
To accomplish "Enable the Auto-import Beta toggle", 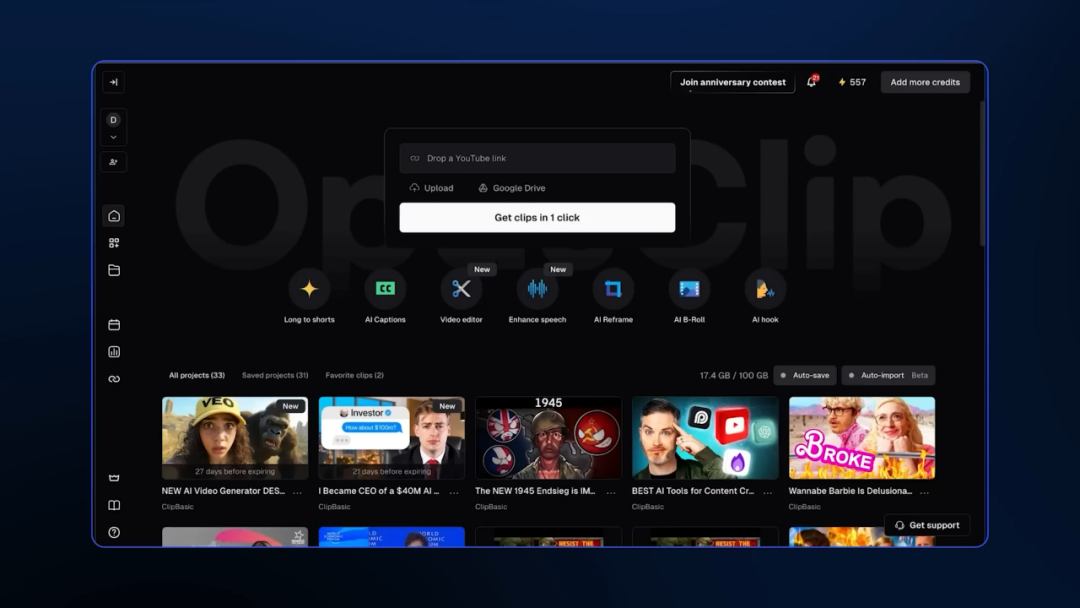I will tap(888, 375).
